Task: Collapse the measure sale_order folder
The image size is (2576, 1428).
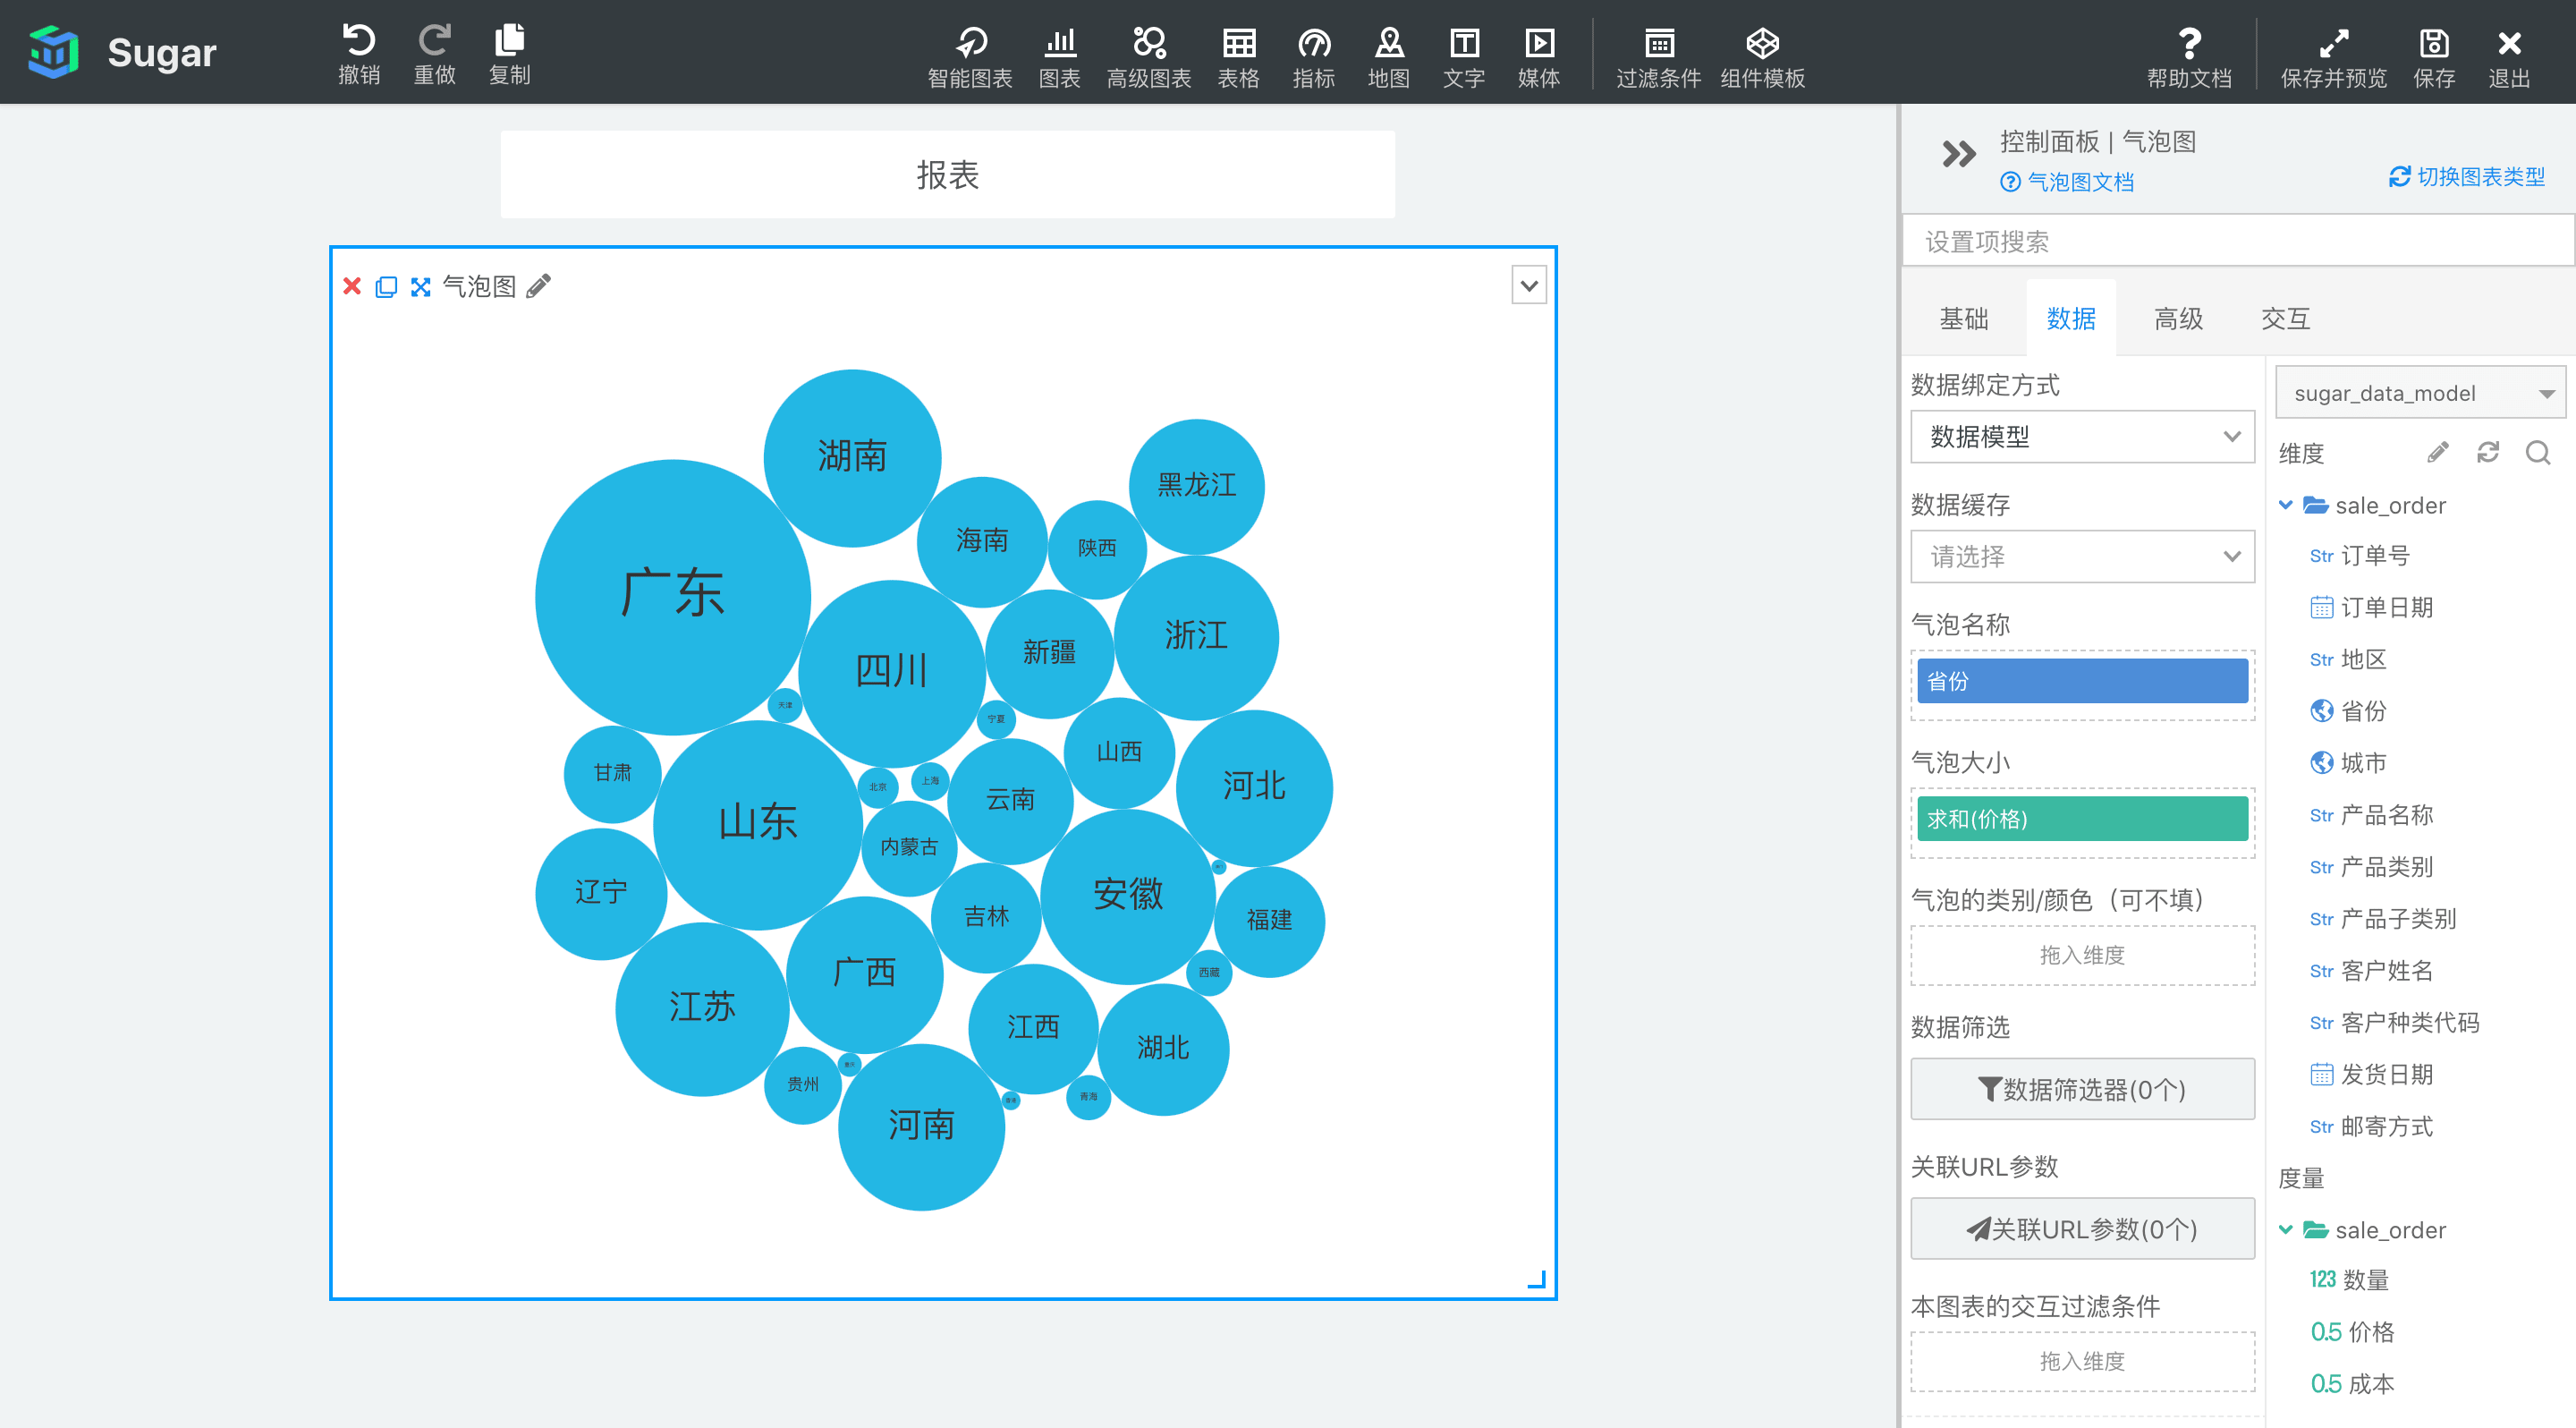Action: coord(2285,1230)
